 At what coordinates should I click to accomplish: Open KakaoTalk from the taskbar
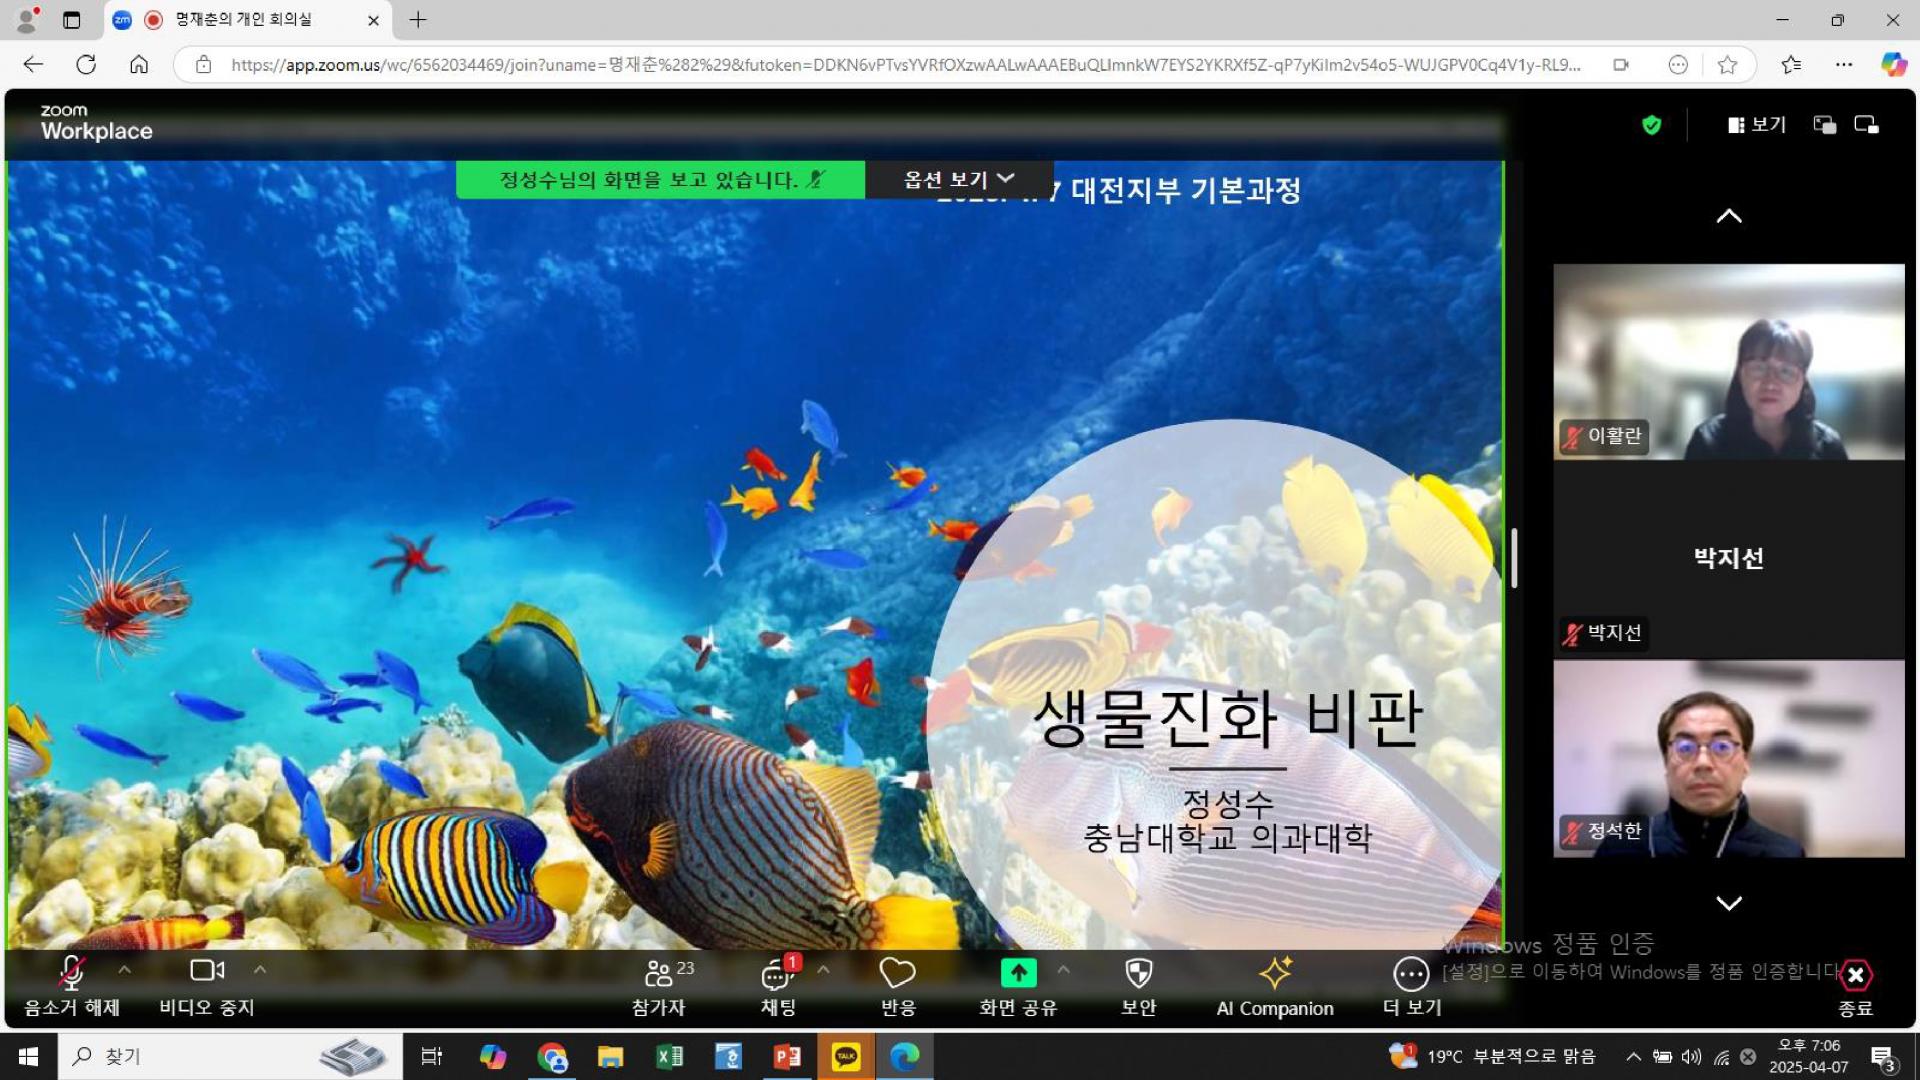[846, 1056]
